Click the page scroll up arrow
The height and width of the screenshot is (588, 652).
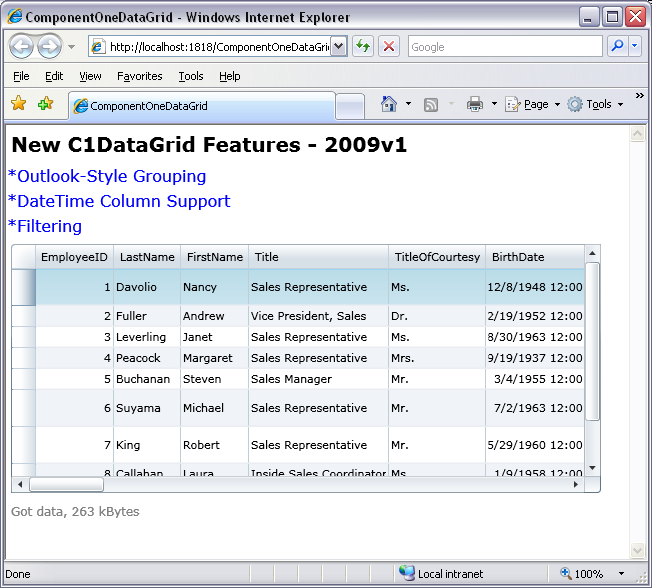637,133
